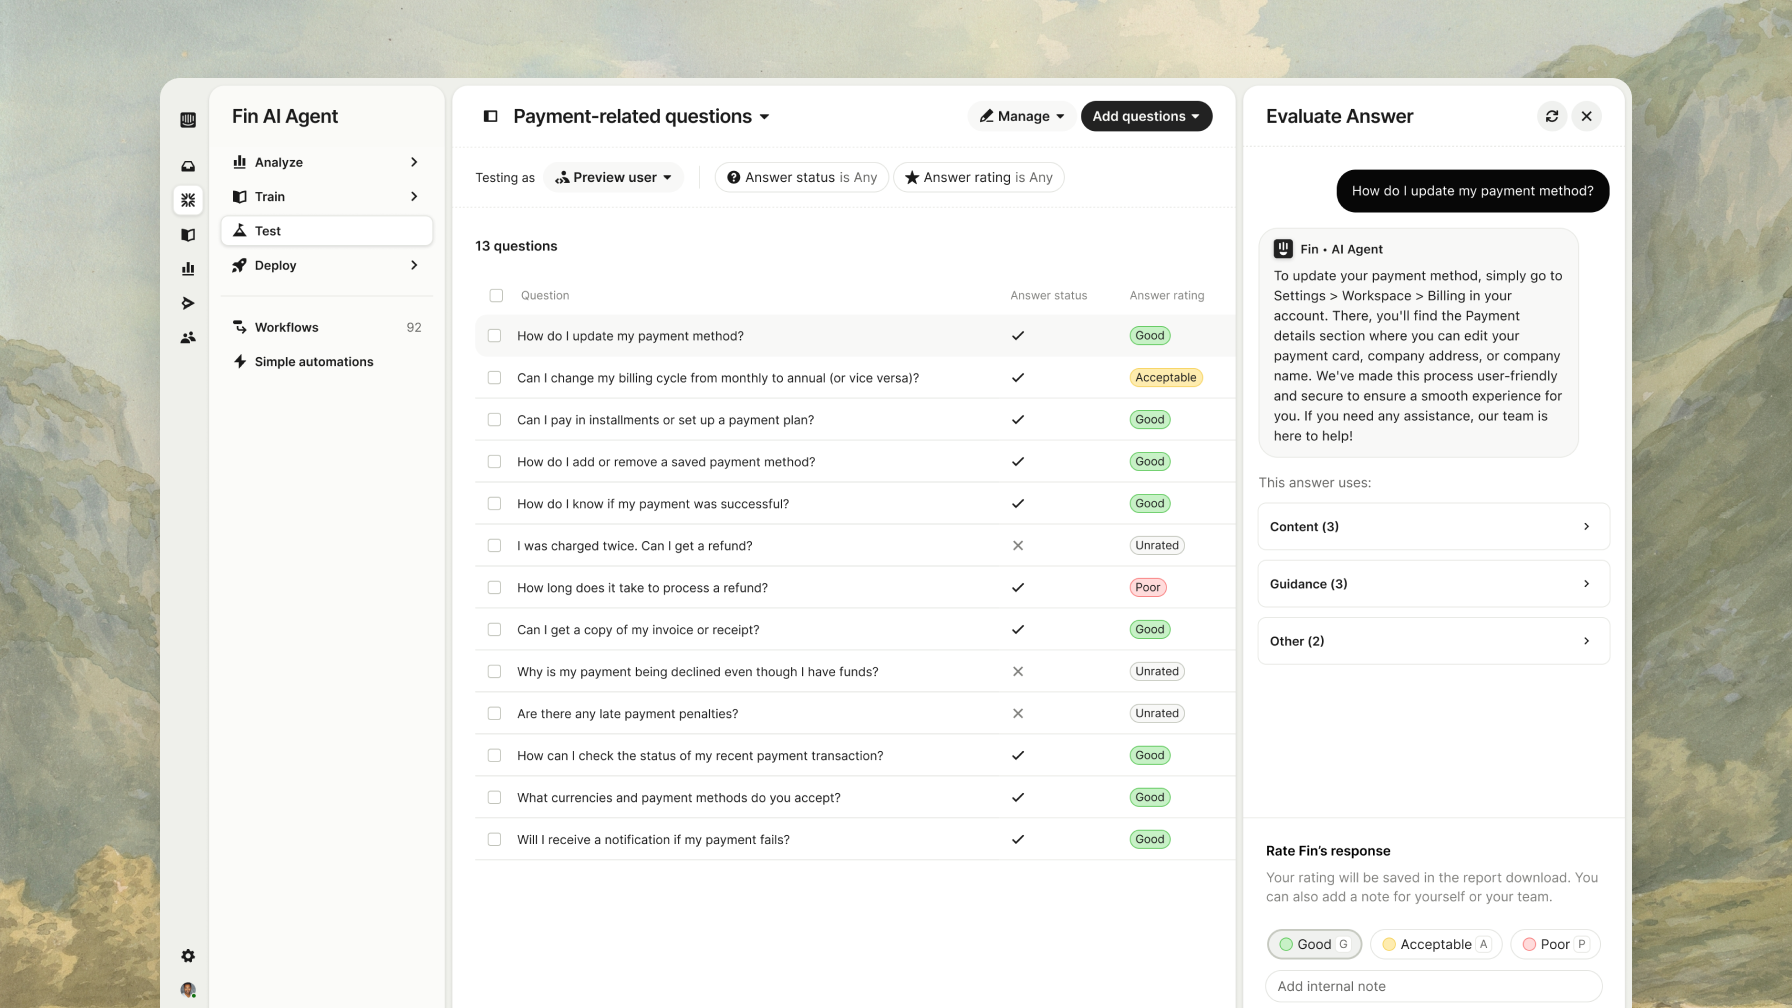Check the select-all questions checkbox
The height and width of the screenshot is (1008, 1792).
tap(496, 295)
